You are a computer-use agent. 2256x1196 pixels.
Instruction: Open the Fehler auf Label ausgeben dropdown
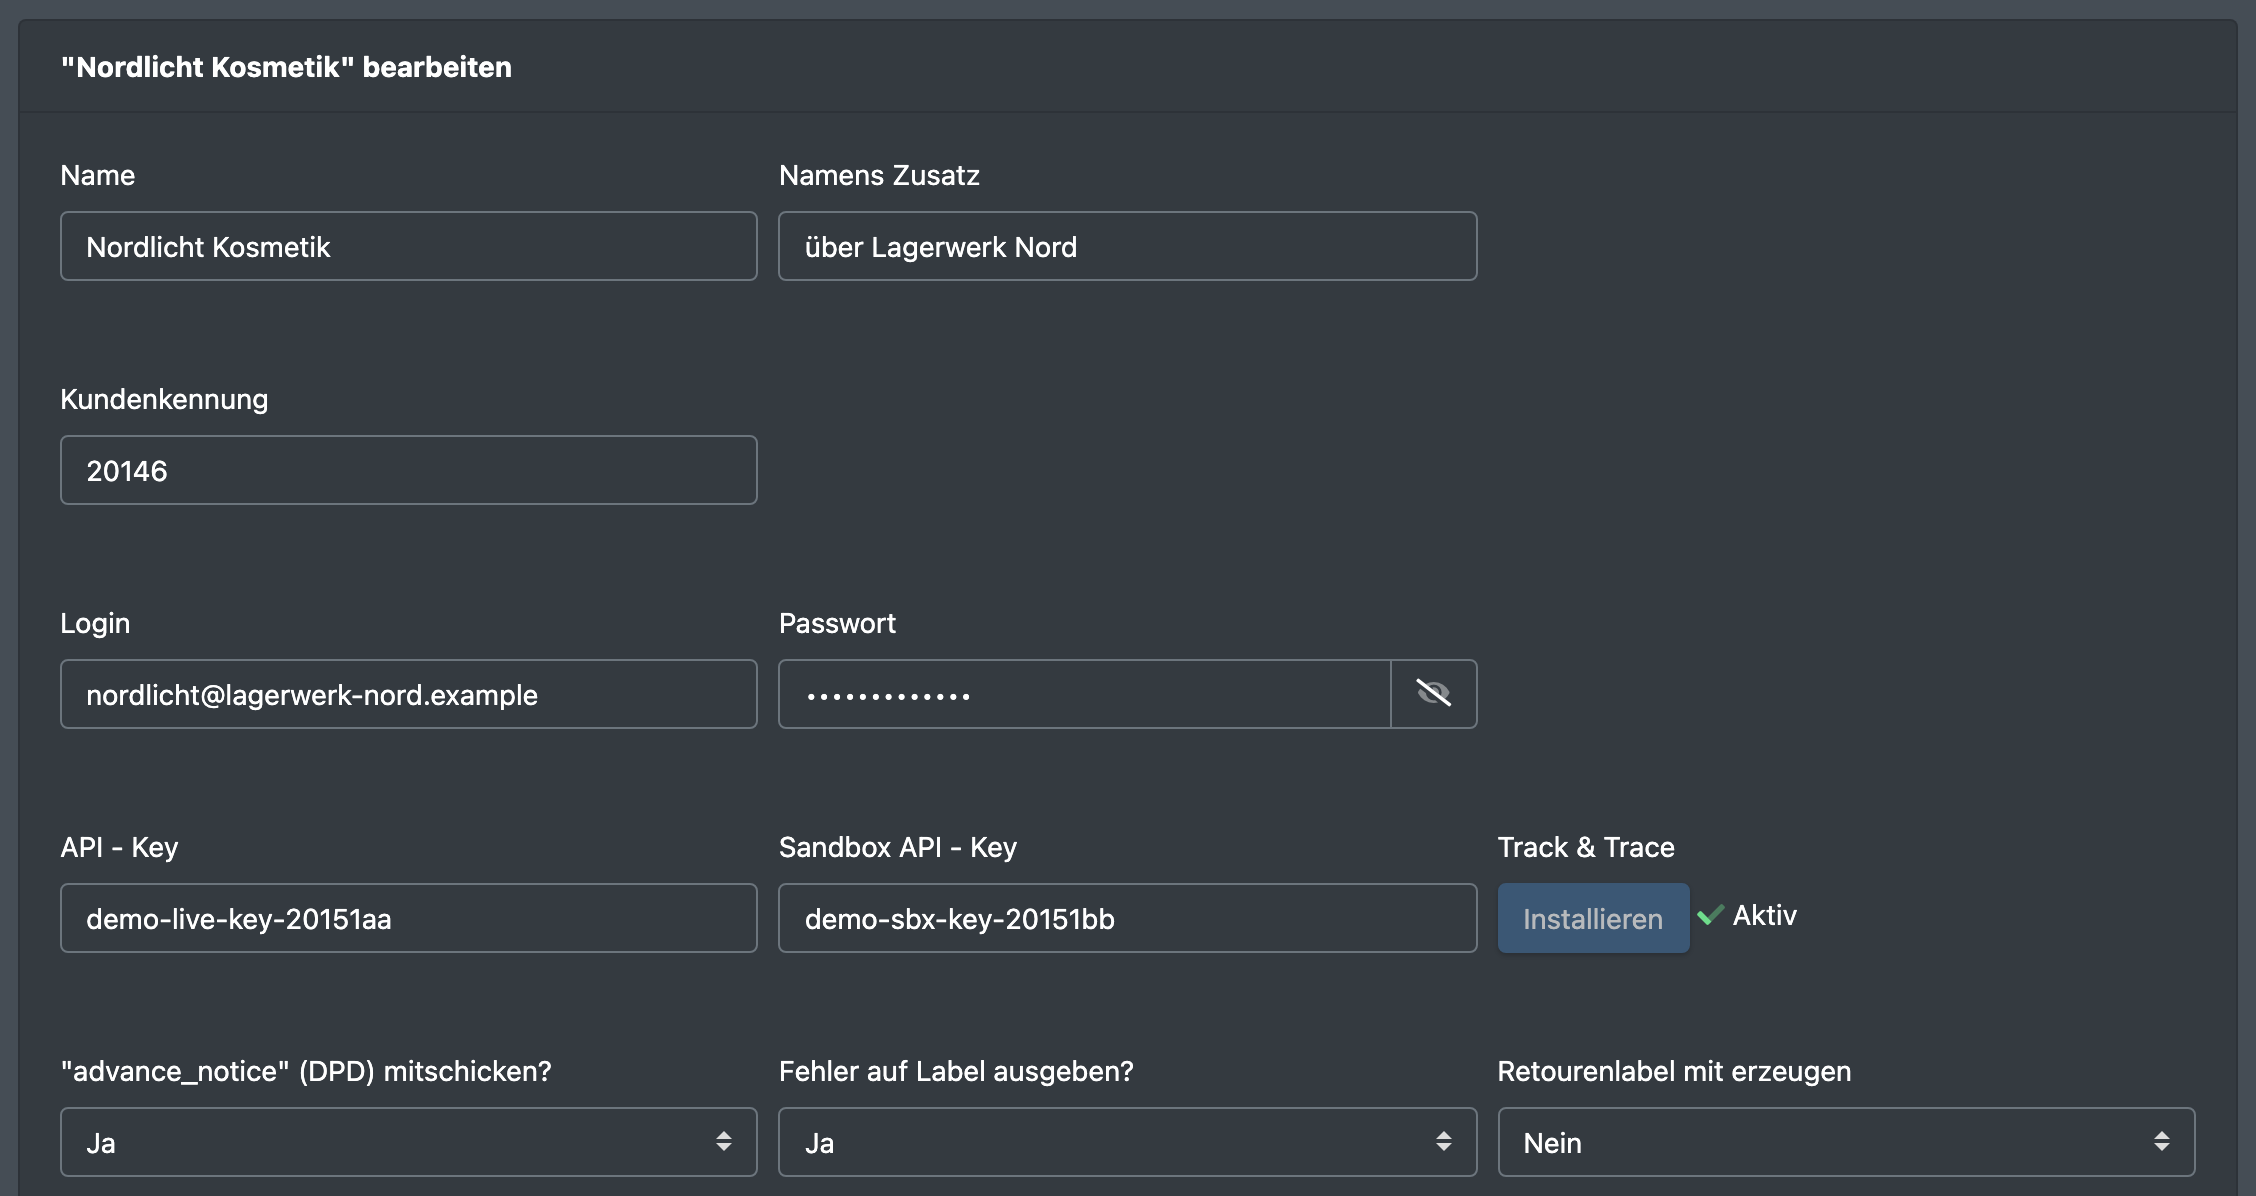point(1127,1142)
